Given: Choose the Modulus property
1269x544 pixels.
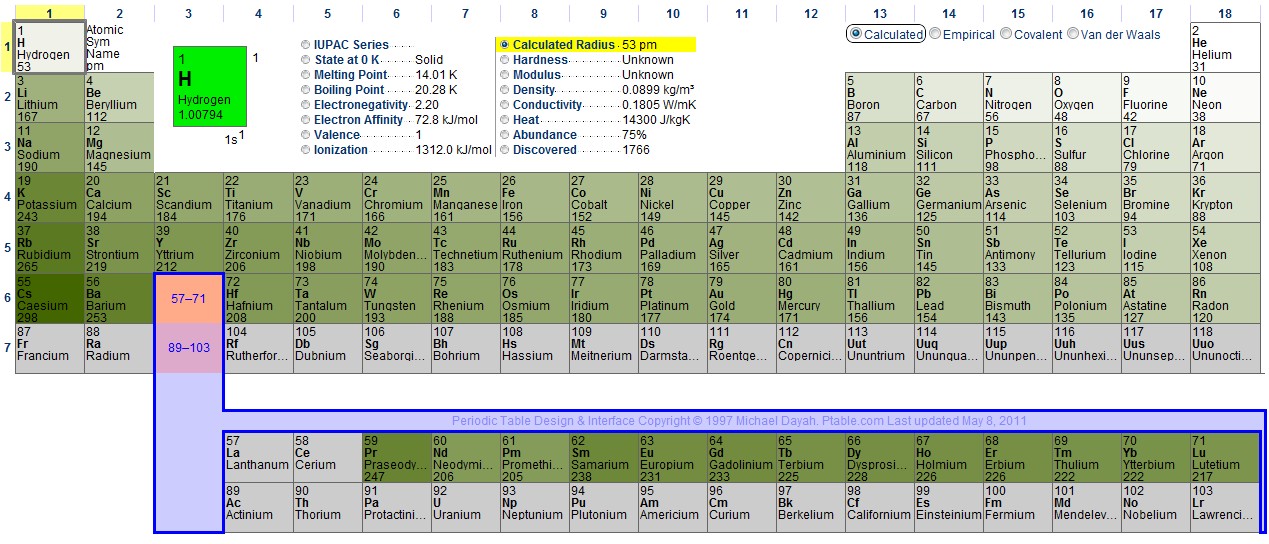Looking at the screenshot, I should click(505, 75).
